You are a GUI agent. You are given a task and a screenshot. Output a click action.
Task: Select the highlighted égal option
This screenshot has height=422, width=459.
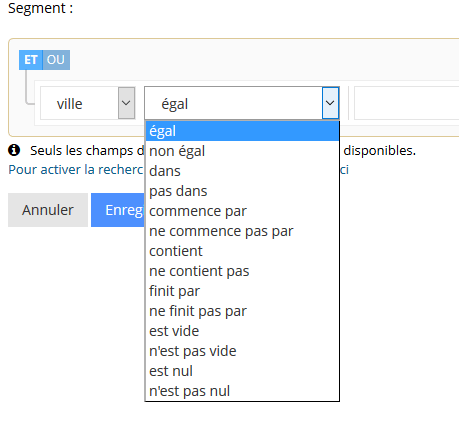[x=242, y=131]
